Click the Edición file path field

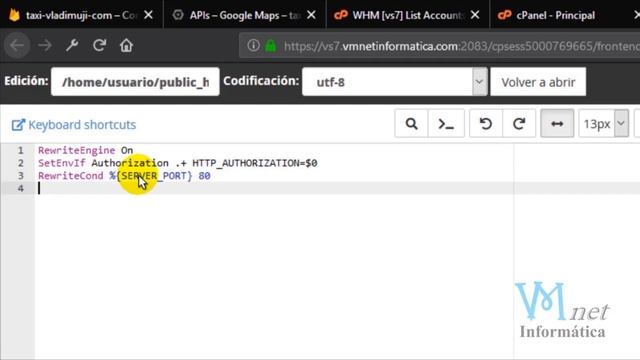135,82
